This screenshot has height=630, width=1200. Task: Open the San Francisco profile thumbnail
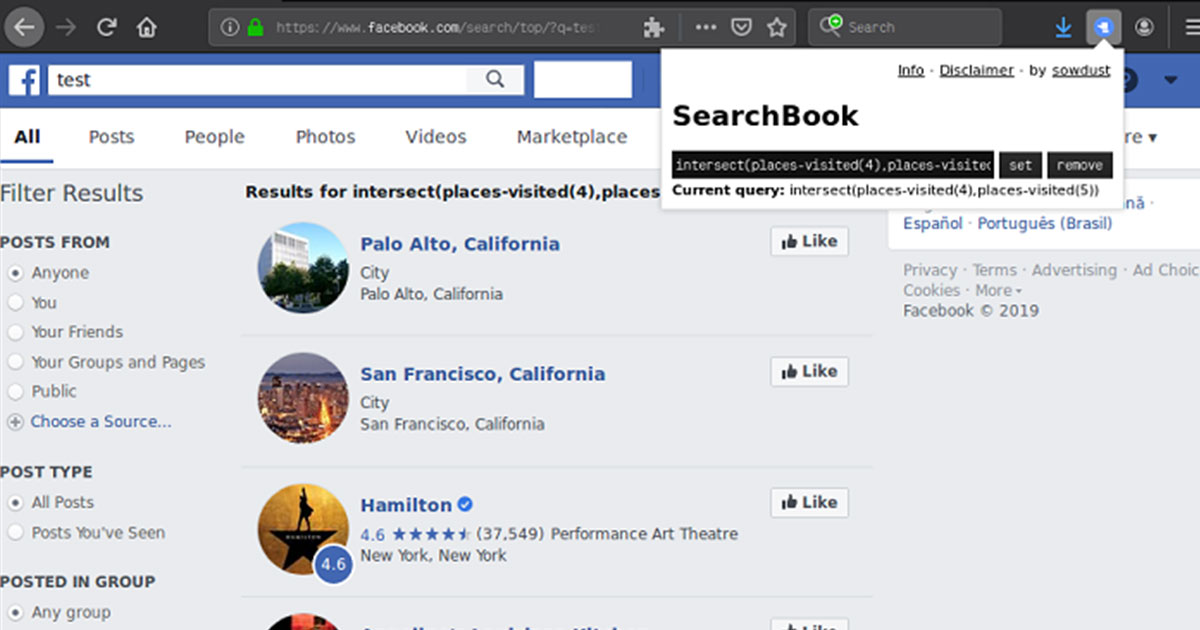[x=303, y=398]
